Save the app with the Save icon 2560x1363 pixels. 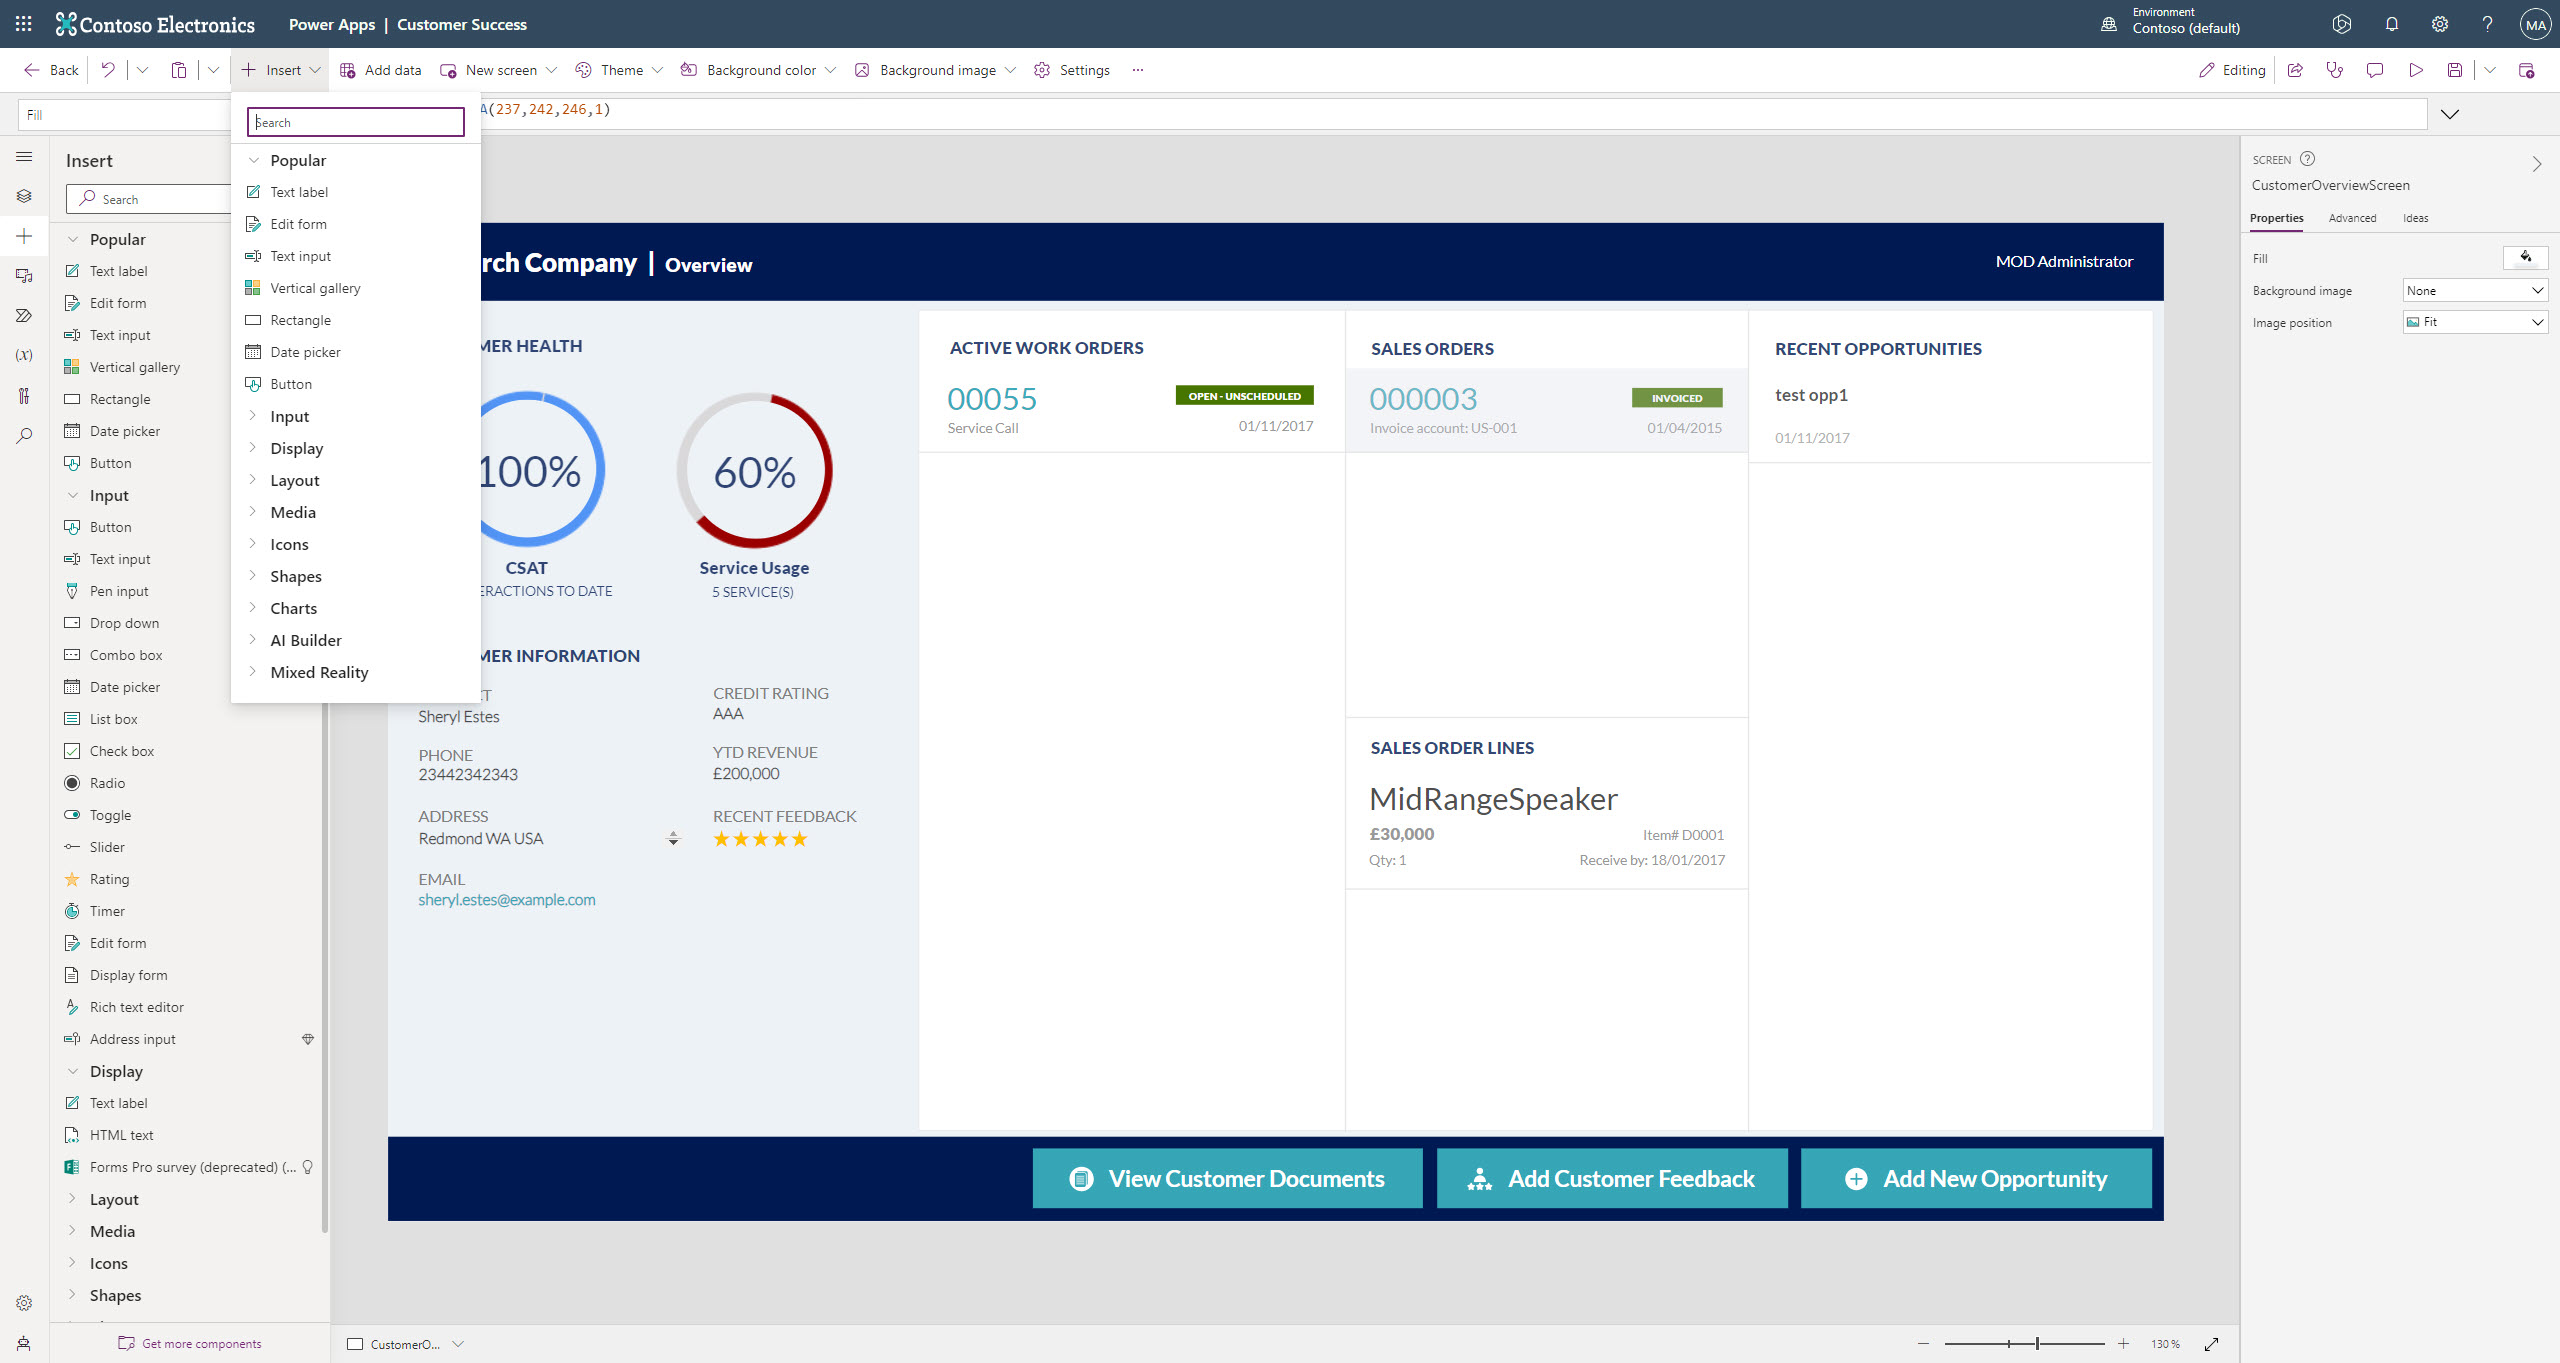2455,70
